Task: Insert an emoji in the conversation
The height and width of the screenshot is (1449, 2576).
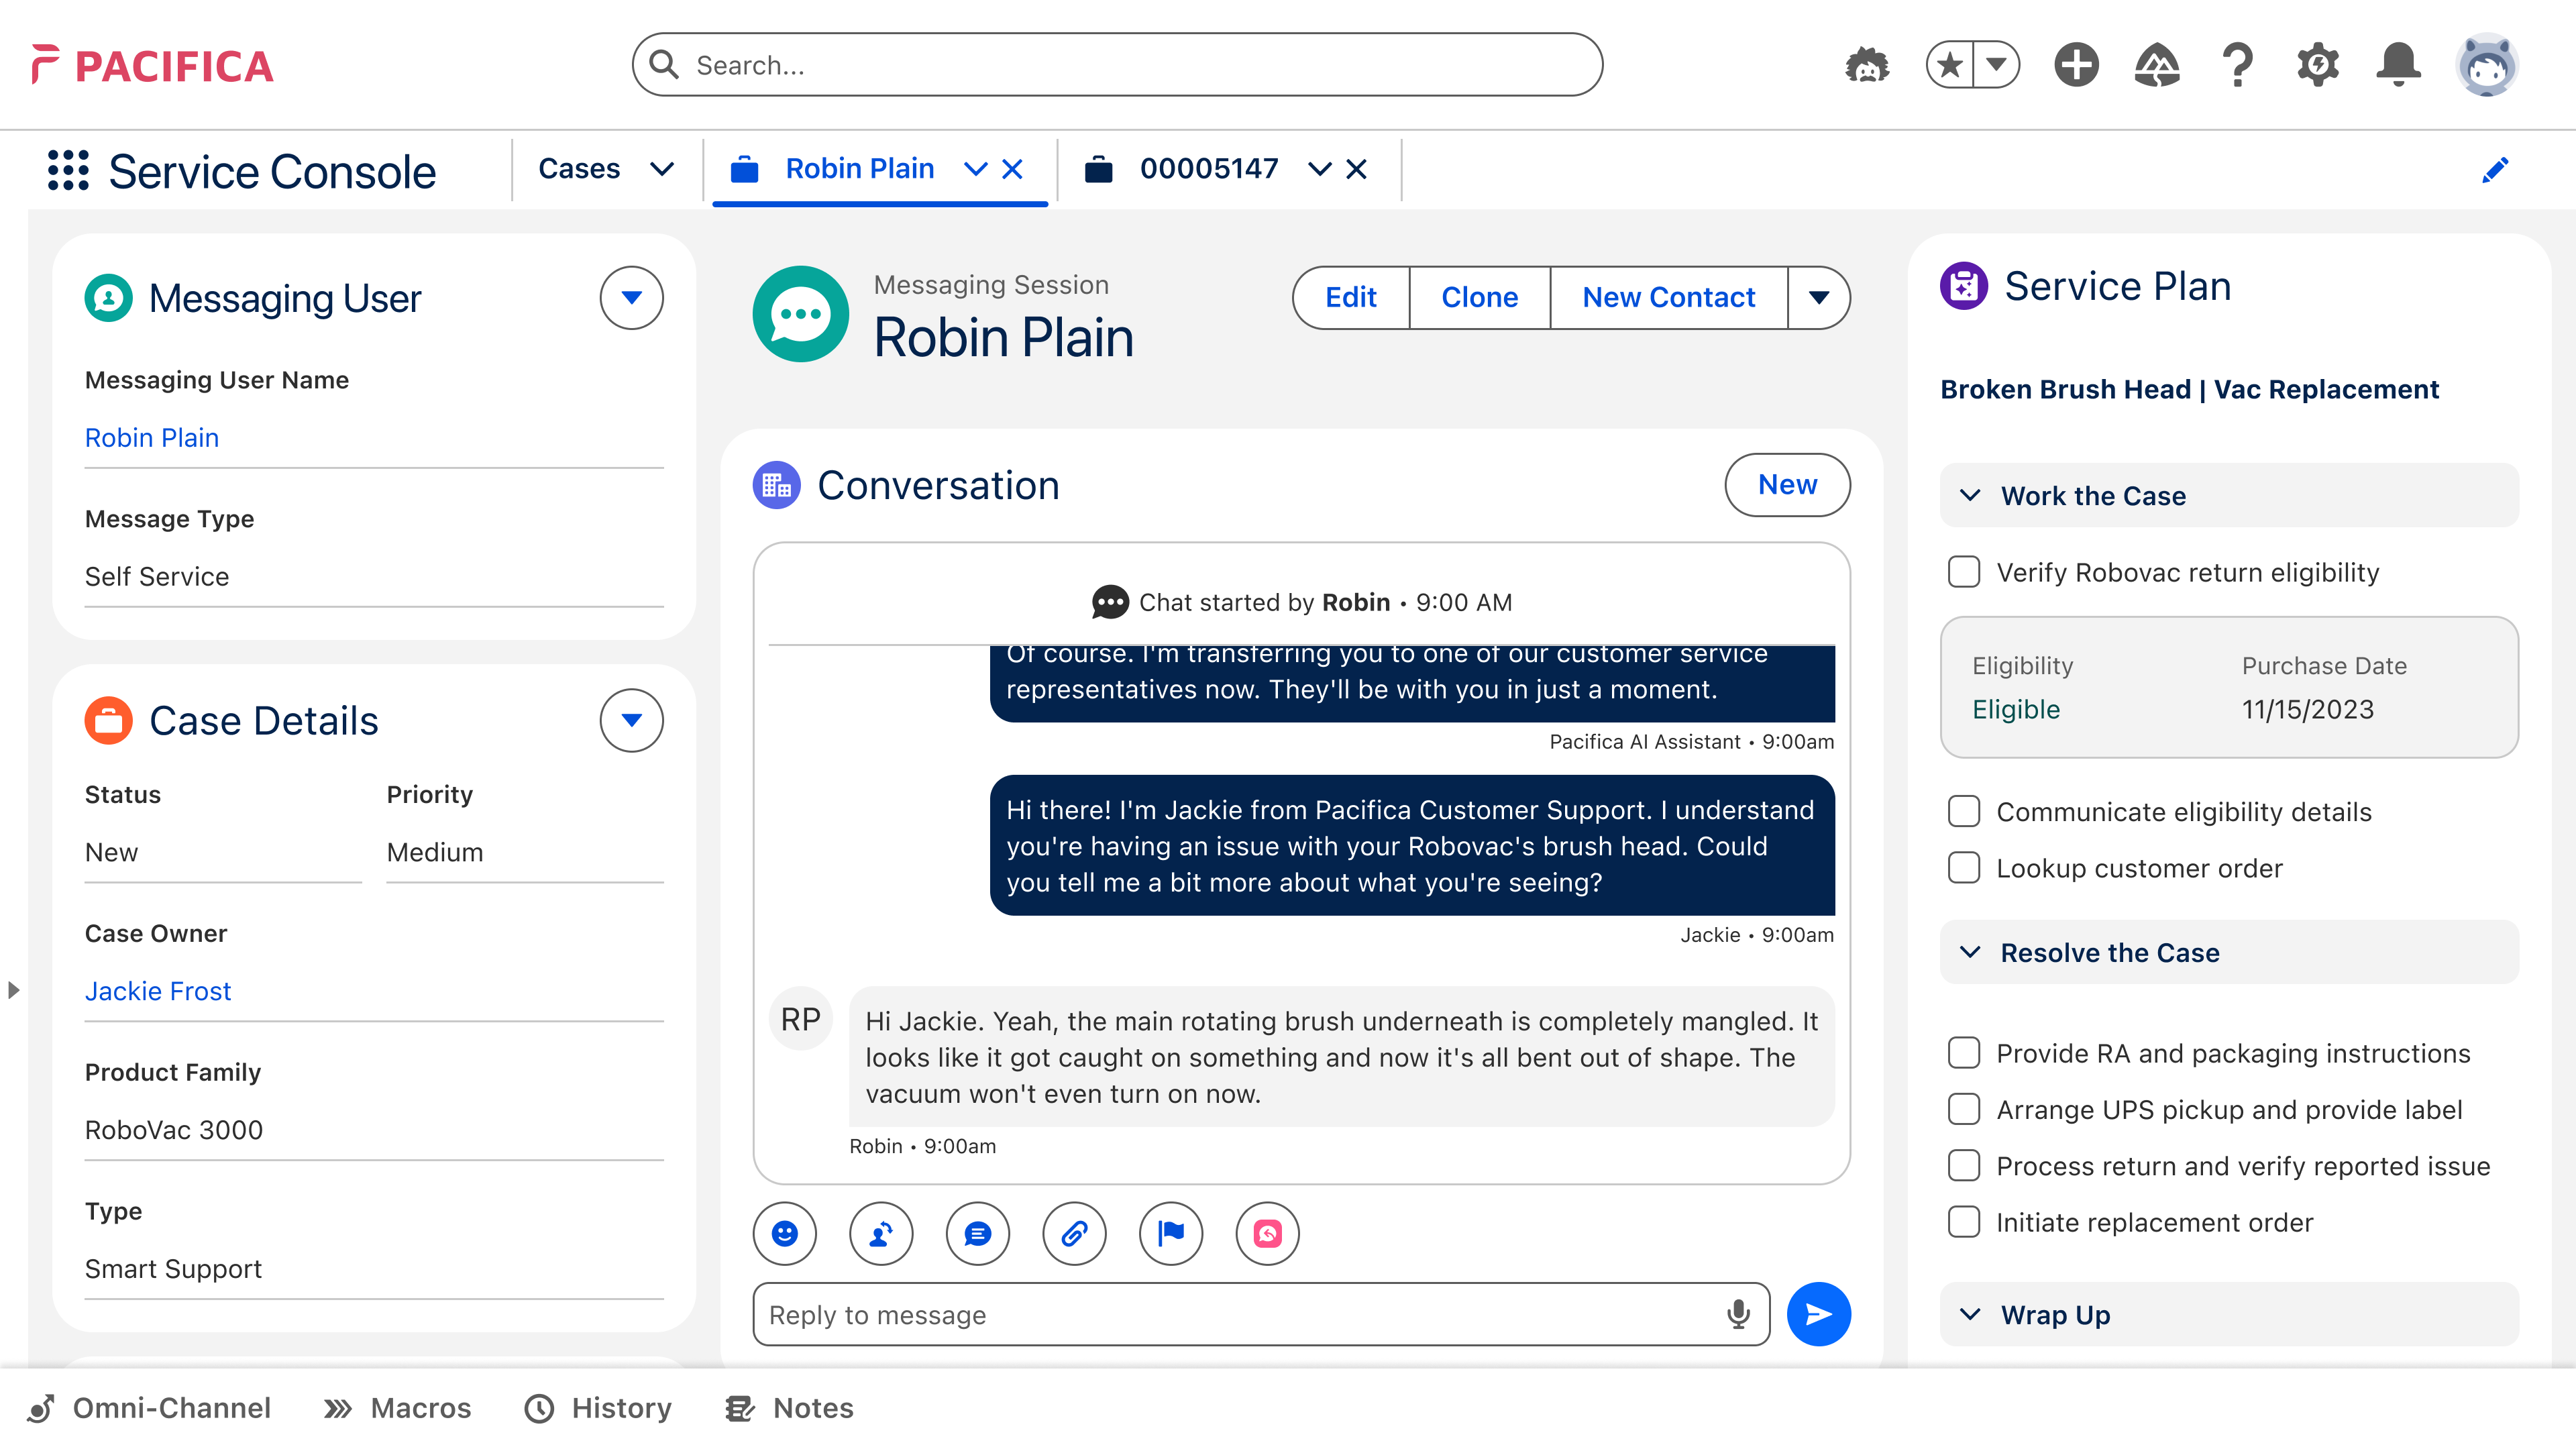Action: tap(784, 1234)
